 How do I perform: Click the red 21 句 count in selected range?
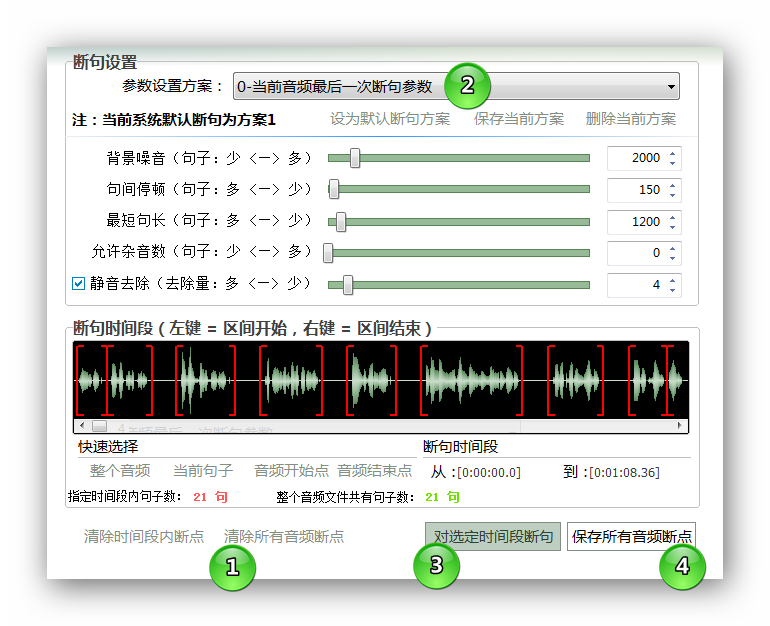point(210,497)
